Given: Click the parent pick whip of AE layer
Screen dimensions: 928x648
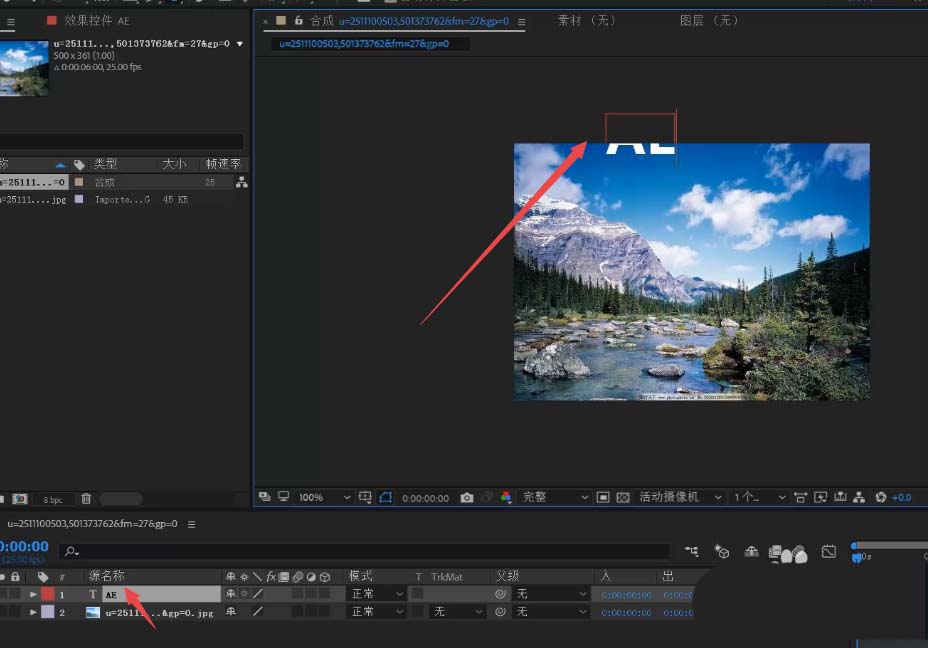Looking at the screenshot, I should tap(500, 594).
